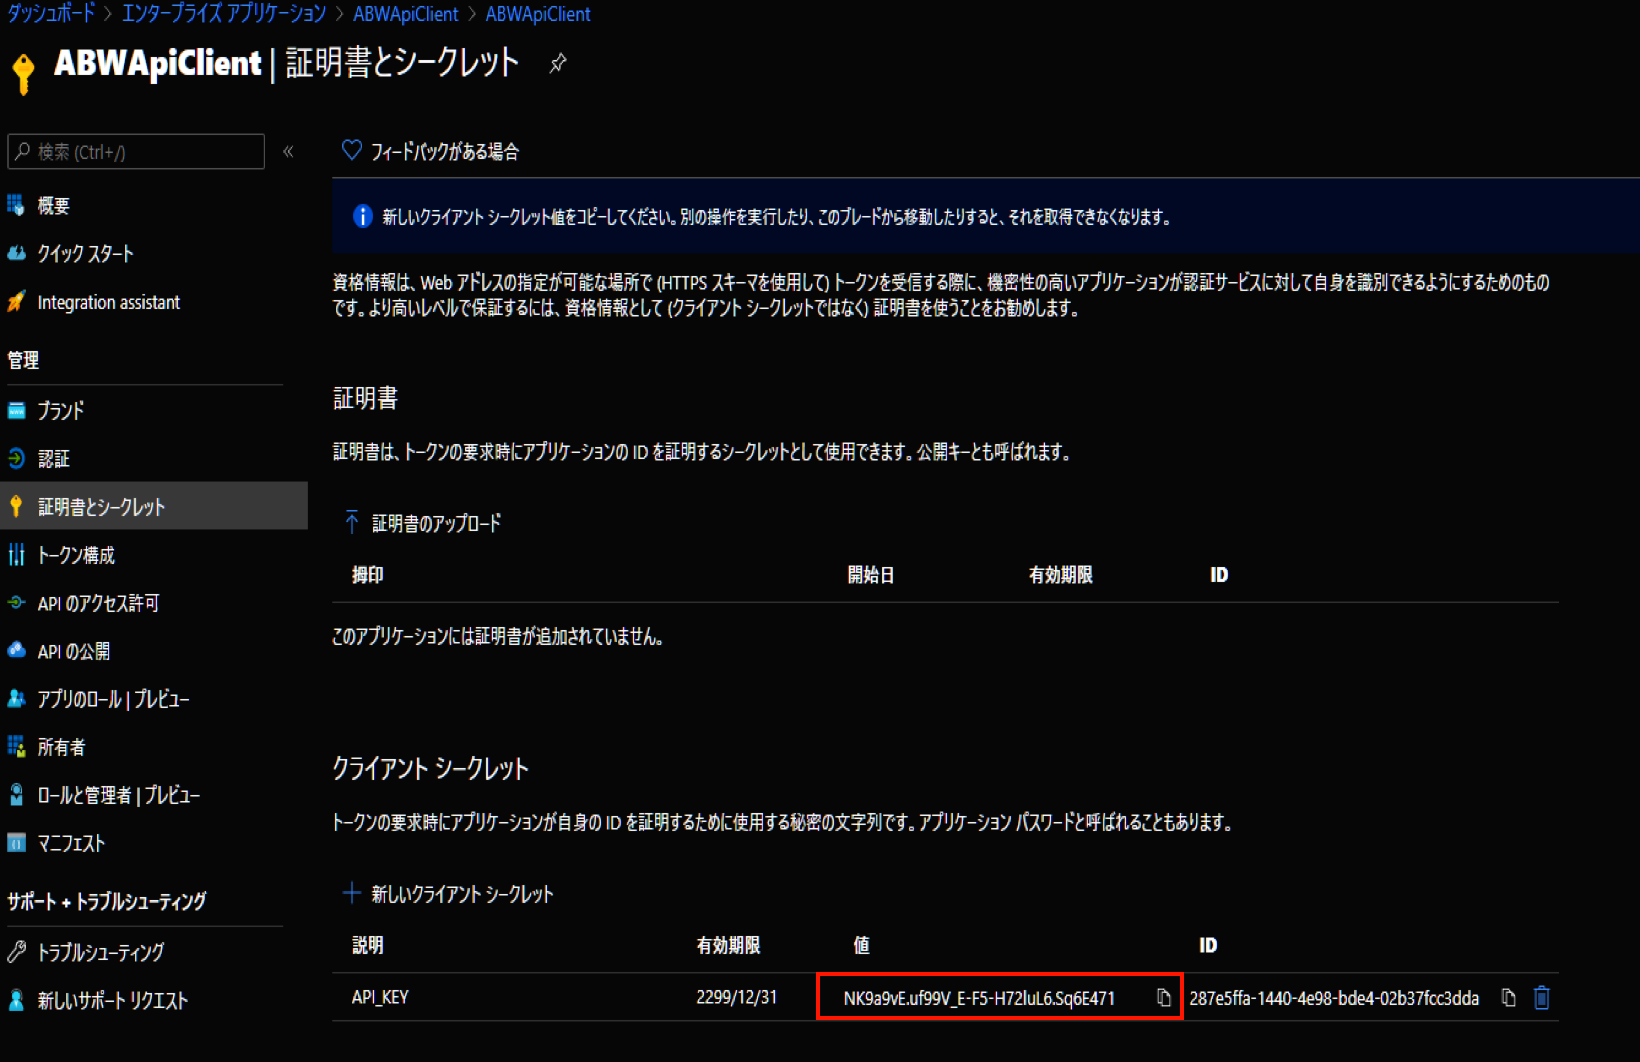Screen dimensions: 1640x1062
Task: Click the 説明 (Description) column header
Action: [368, 945]
